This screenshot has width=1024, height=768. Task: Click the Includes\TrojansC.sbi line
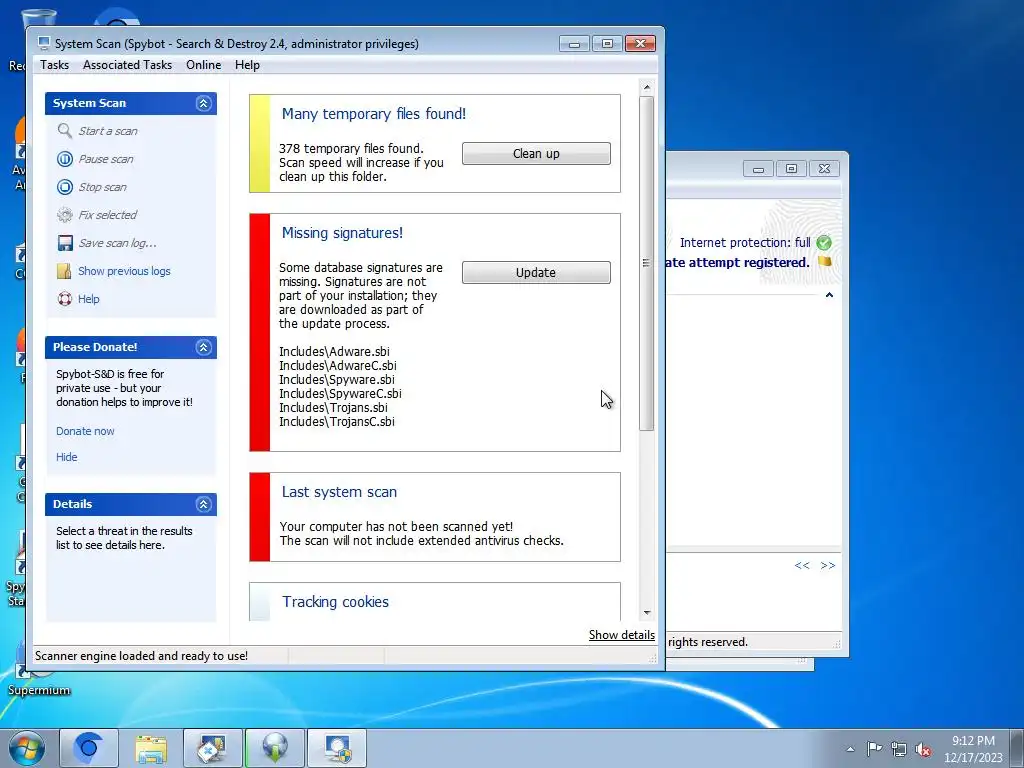pos(336,421)
